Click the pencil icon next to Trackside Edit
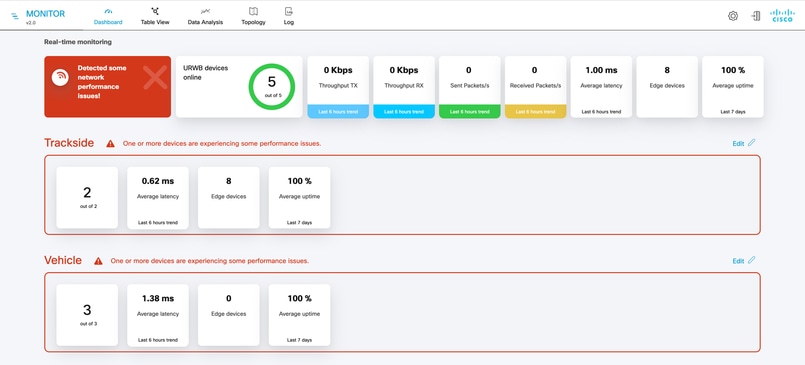The image size is (805, 365). point(752,143)
